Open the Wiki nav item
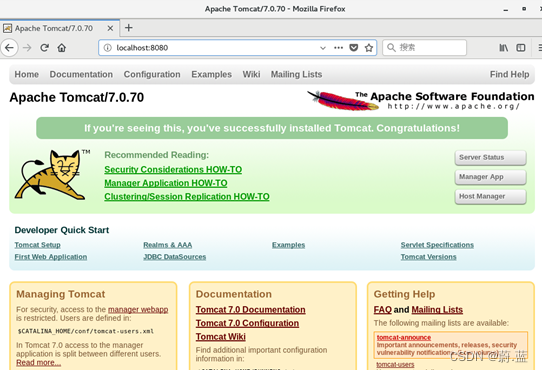Screen dimensions: 543x372 tap(251, 74)
